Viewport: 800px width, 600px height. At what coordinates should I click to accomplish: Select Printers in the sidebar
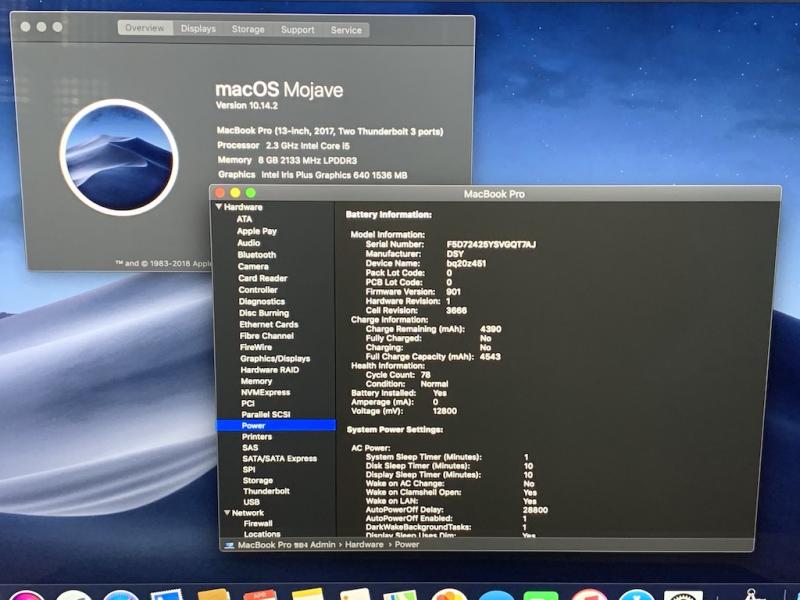[257, 437]
